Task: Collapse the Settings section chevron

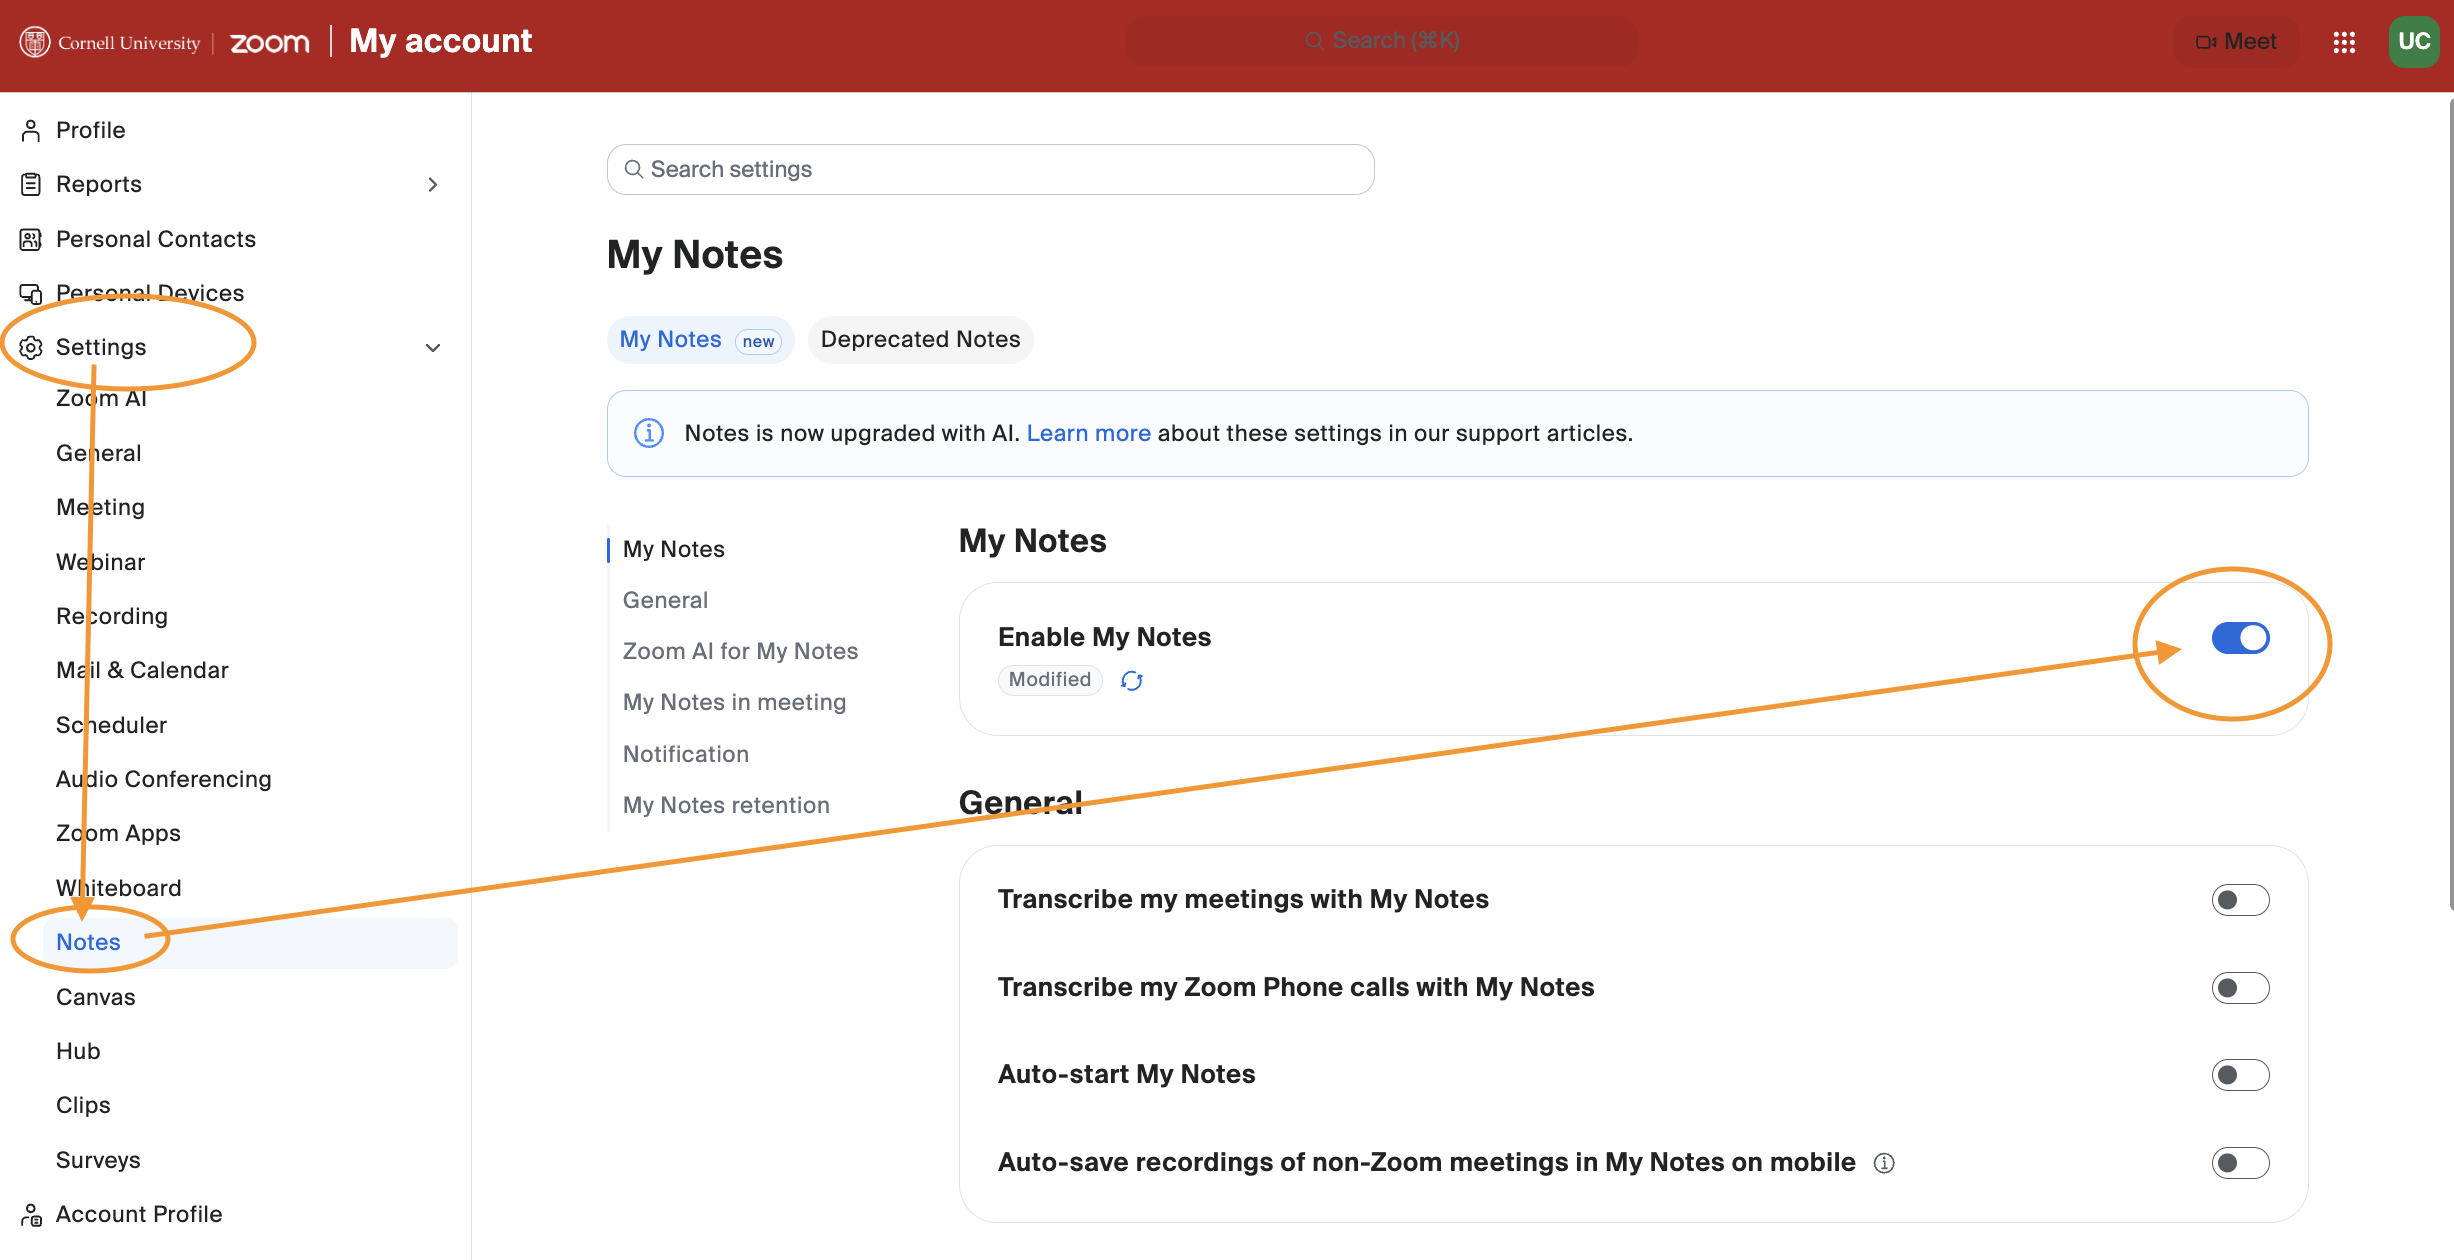Action: pyautogui.click(x=432, y=348)
